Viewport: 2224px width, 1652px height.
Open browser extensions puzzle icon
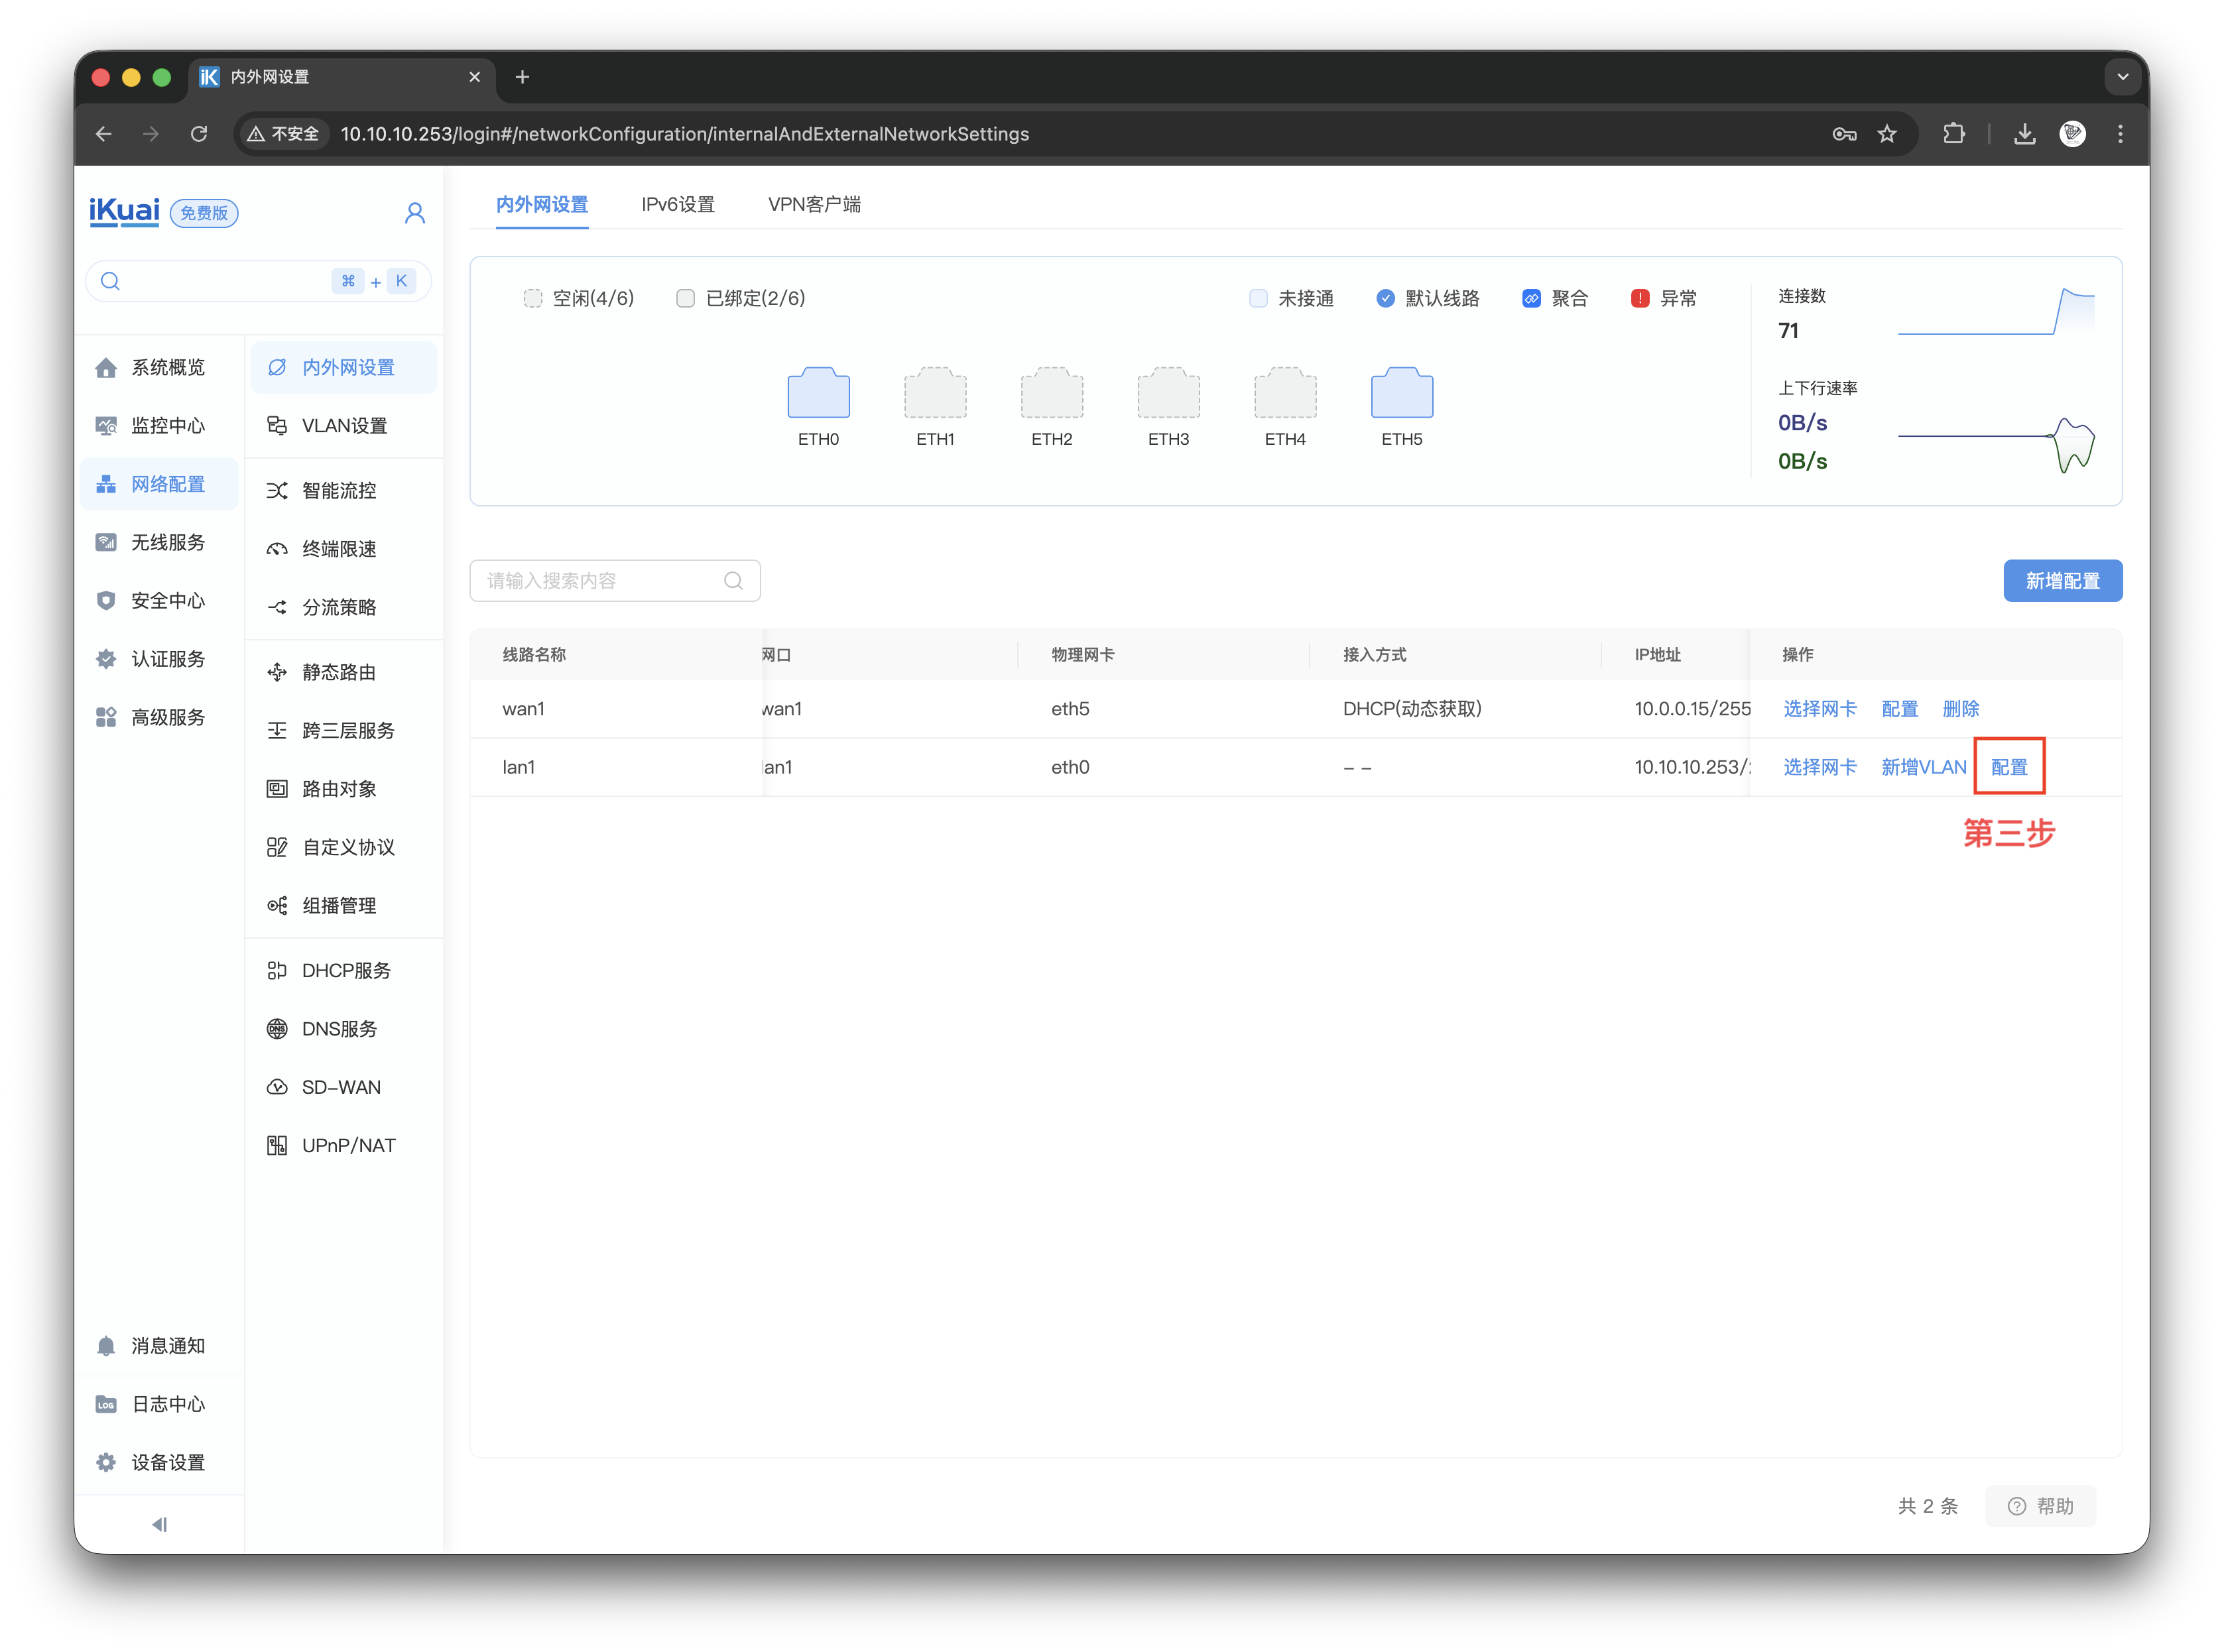coord(1953,134)
